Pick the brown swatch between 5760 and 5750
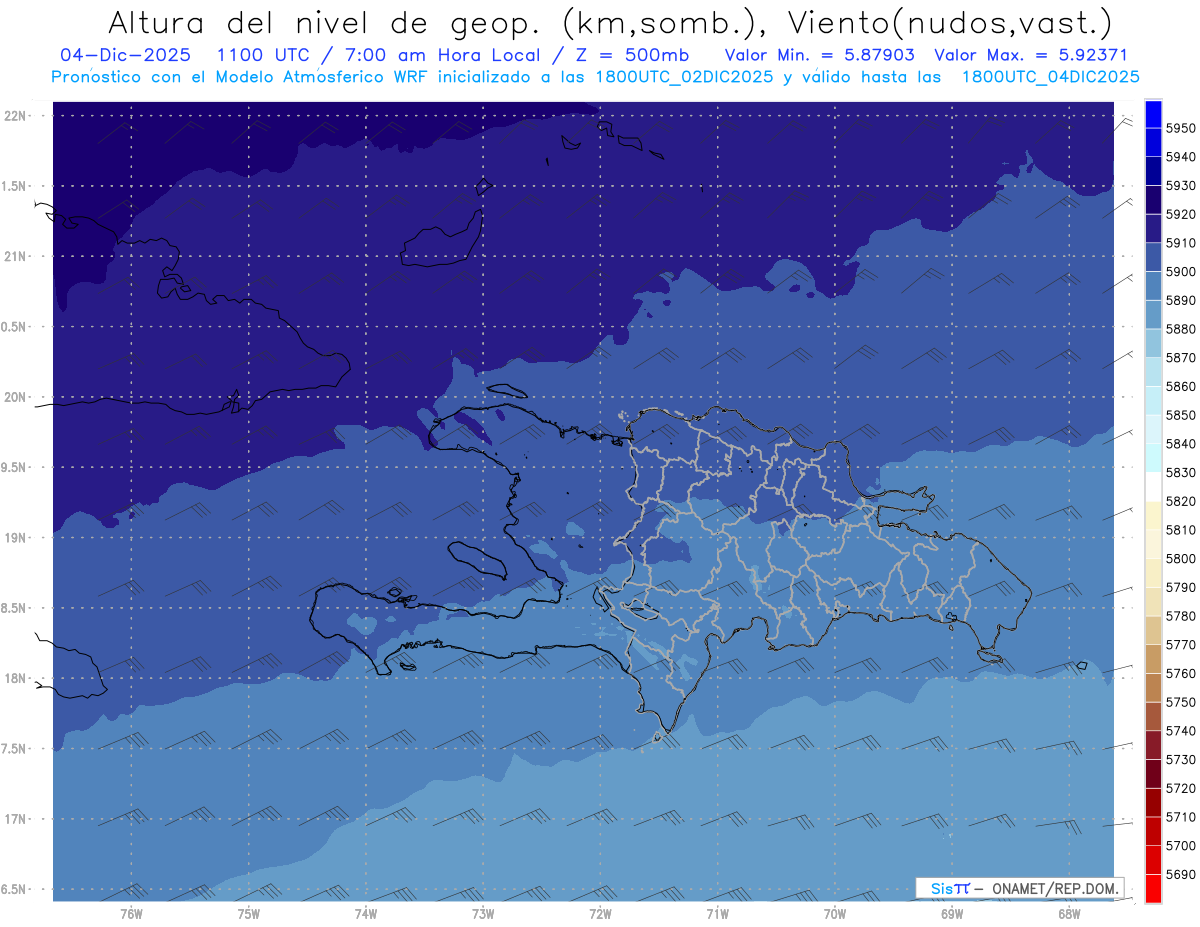Screen dimensions: 1200x927 1153,688
